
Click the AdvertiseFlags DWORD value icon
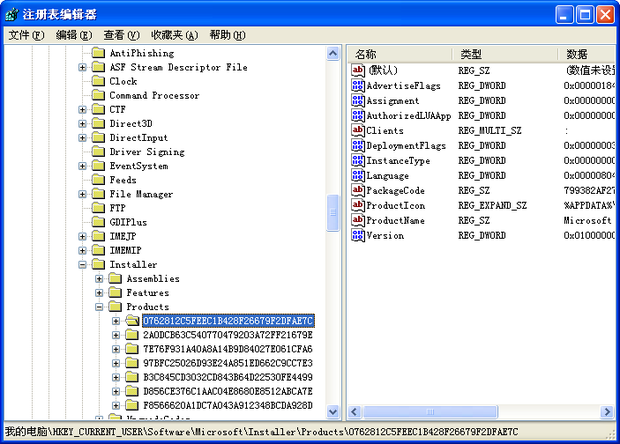click(x=357, y=85)
